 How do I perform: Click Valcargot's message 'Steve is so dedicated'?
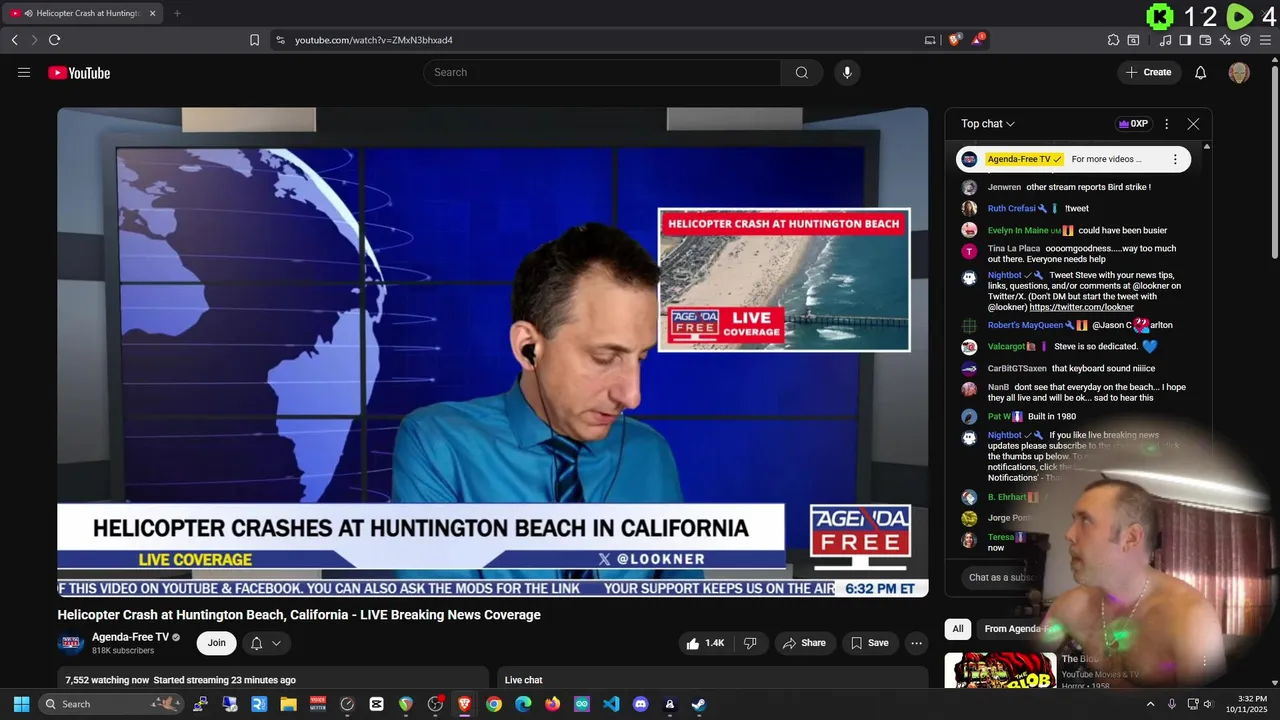[1096, 346]
